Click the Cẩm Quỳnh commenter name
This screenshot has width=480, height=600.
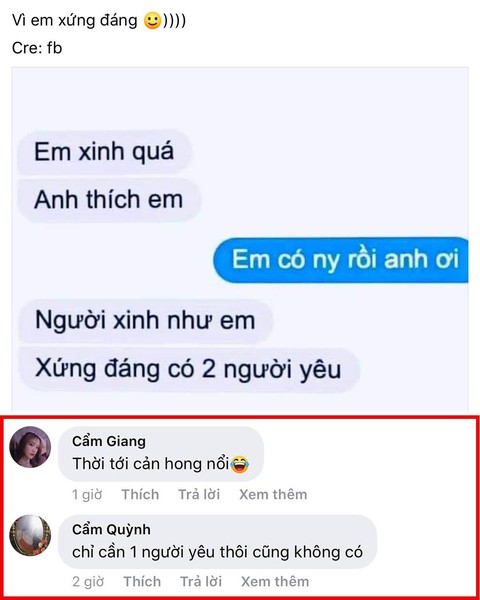pos(111,529)
